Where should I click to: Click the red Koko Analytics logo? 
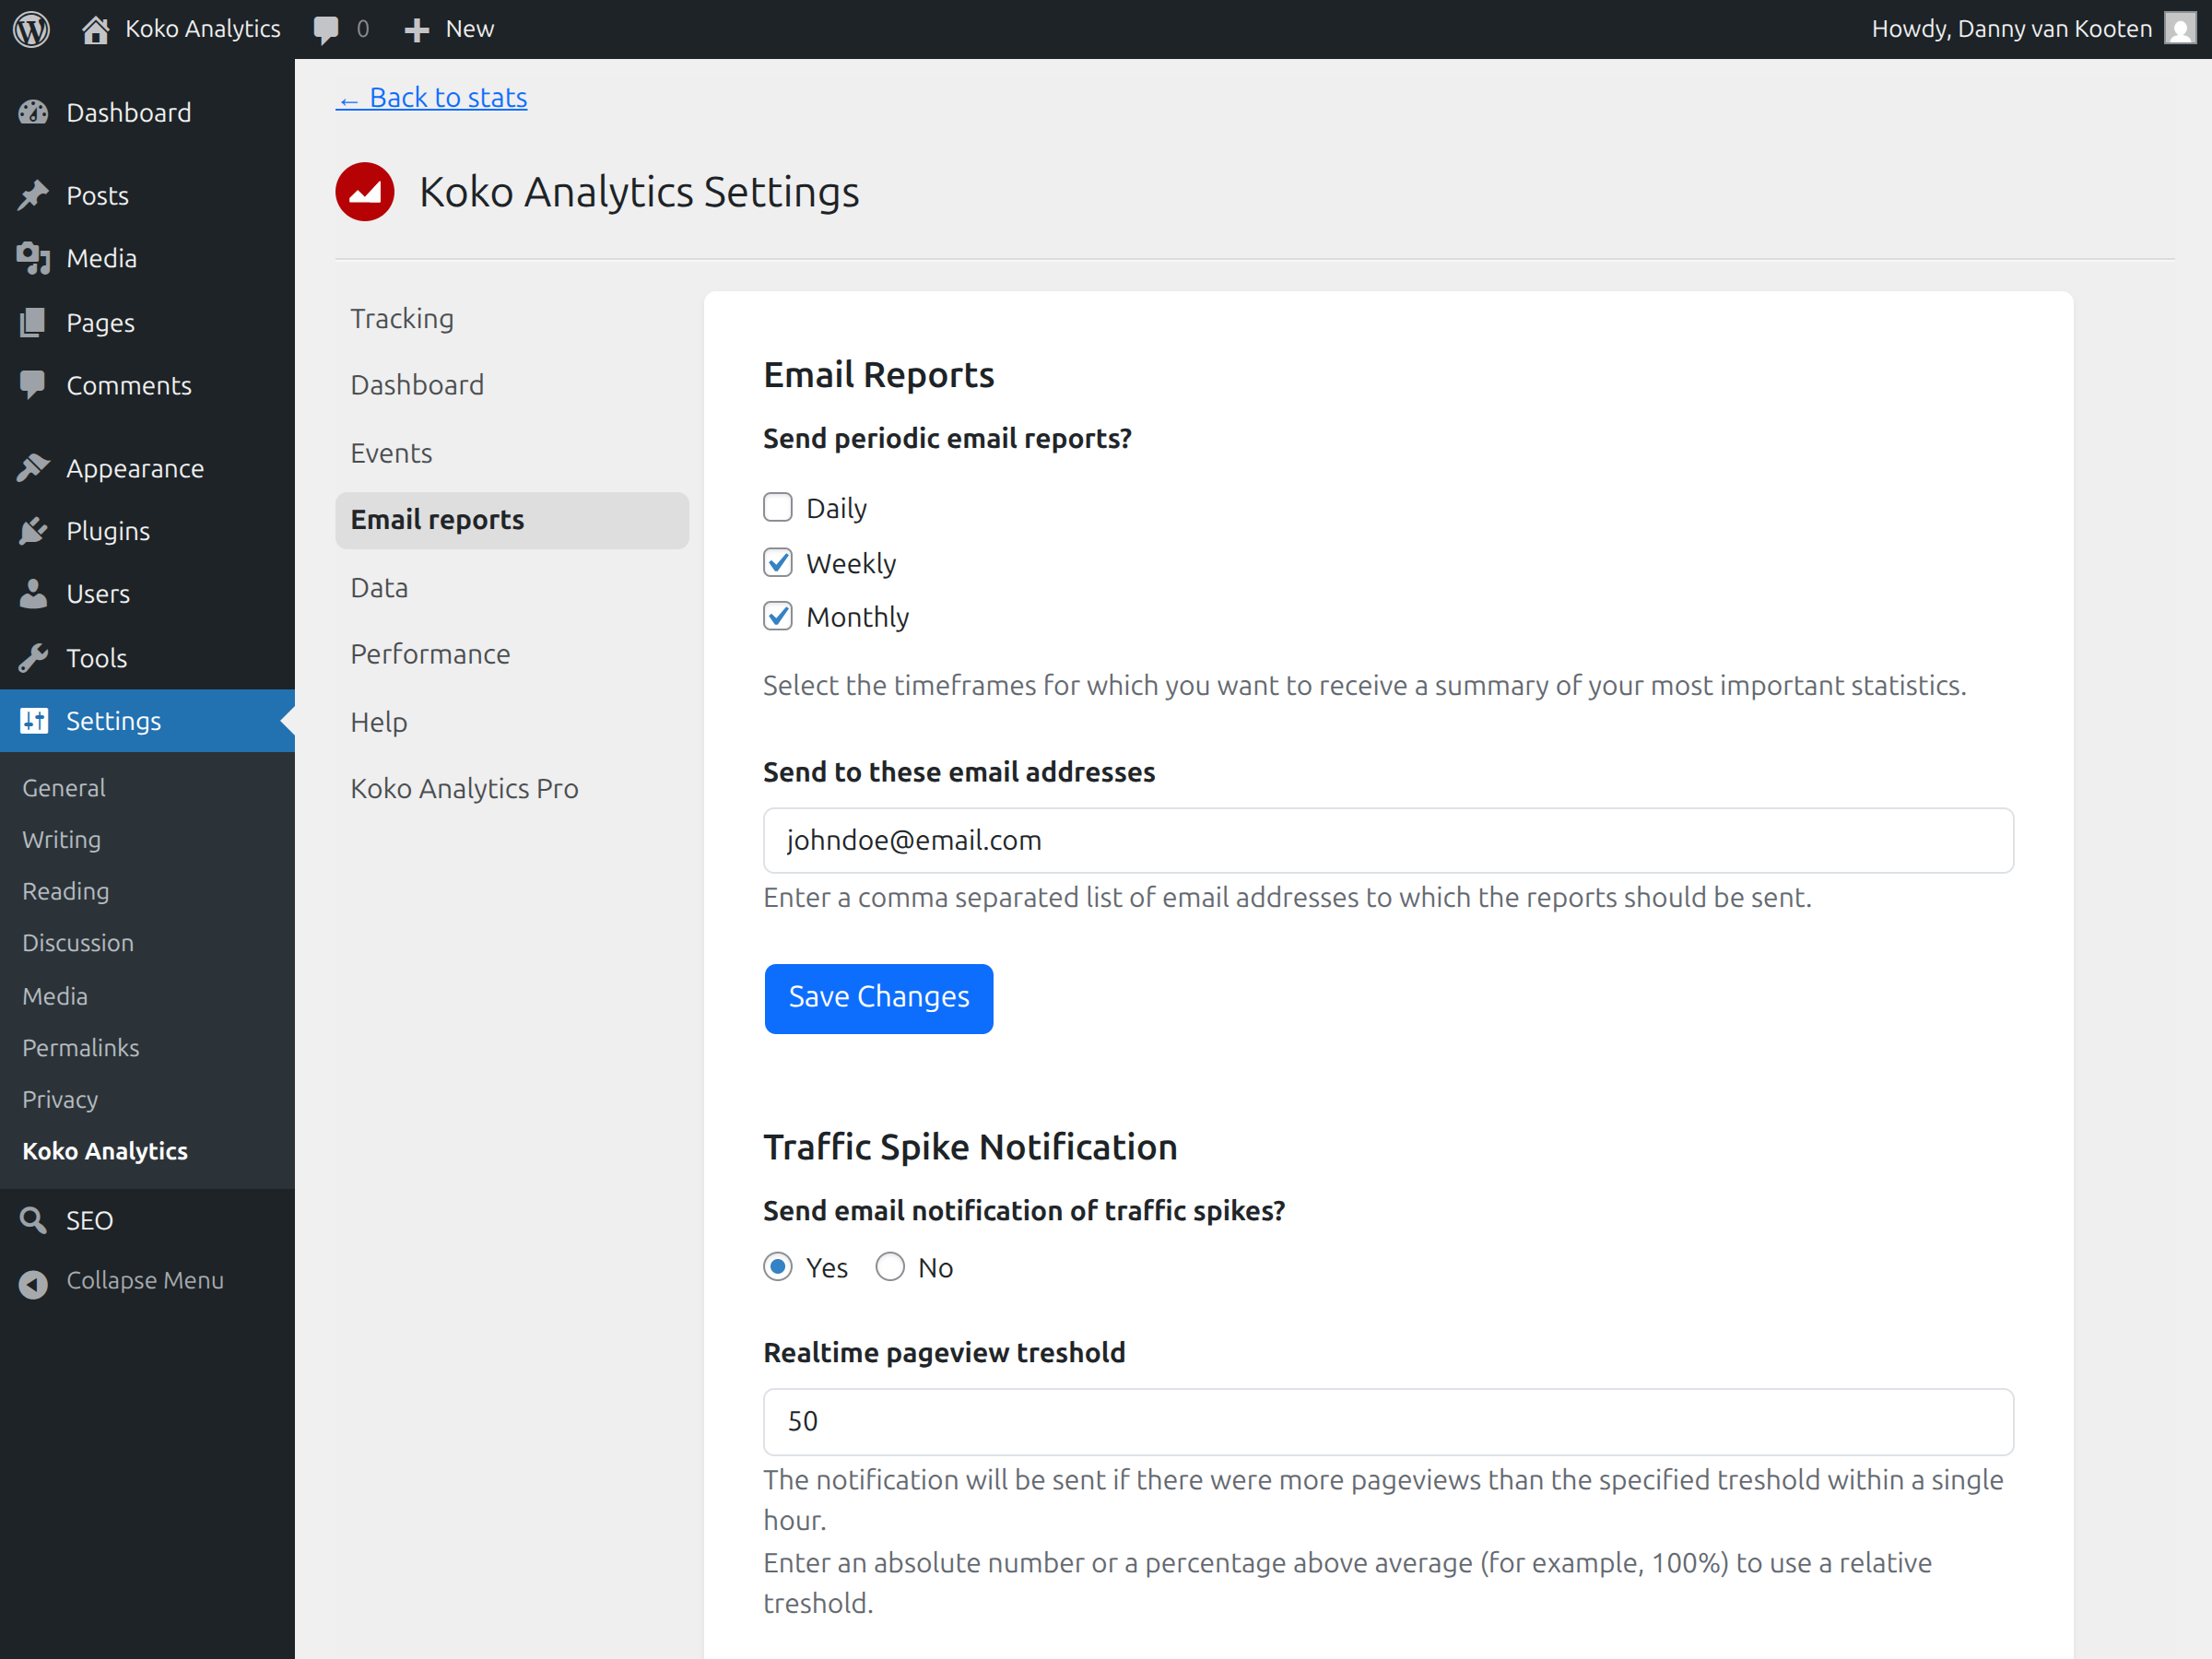click(x=365, y=191)
